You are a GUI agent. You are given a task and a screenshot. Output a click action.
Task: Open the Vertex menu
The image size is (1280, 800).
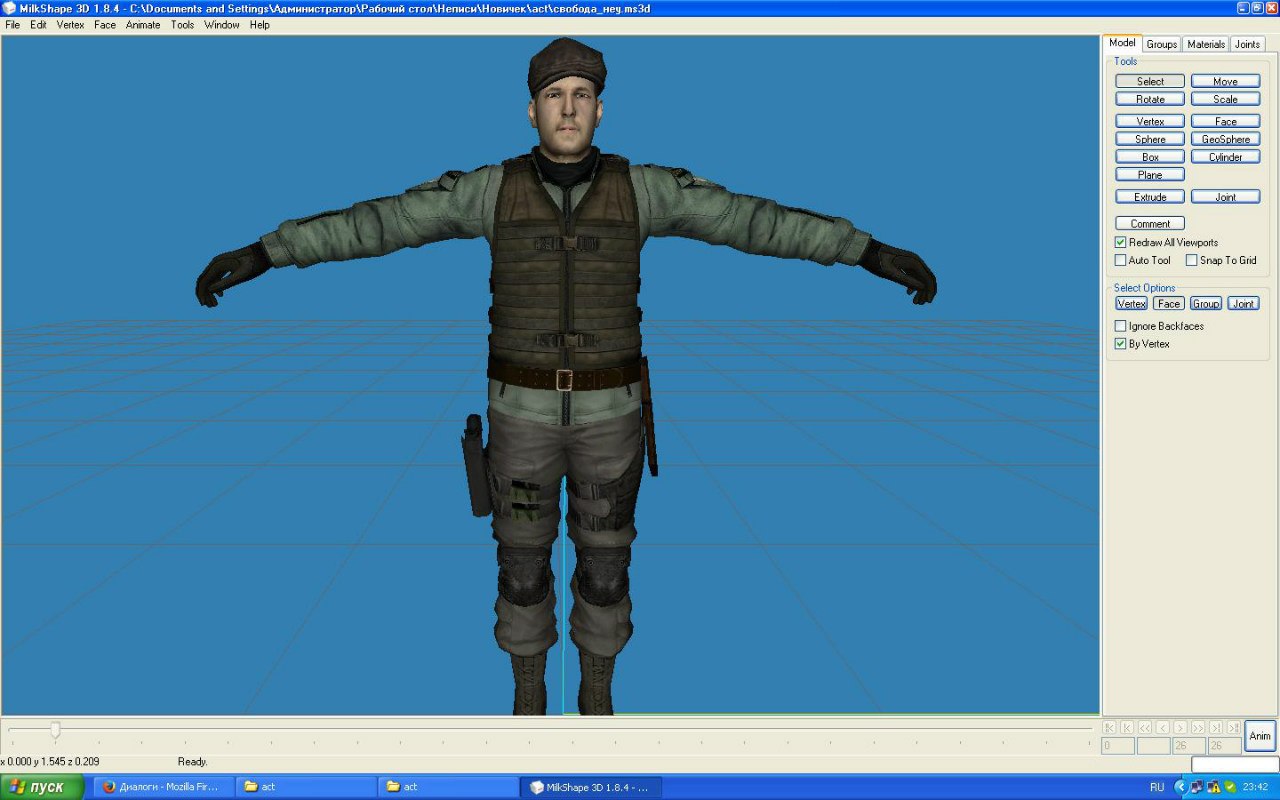coord(70,25)
